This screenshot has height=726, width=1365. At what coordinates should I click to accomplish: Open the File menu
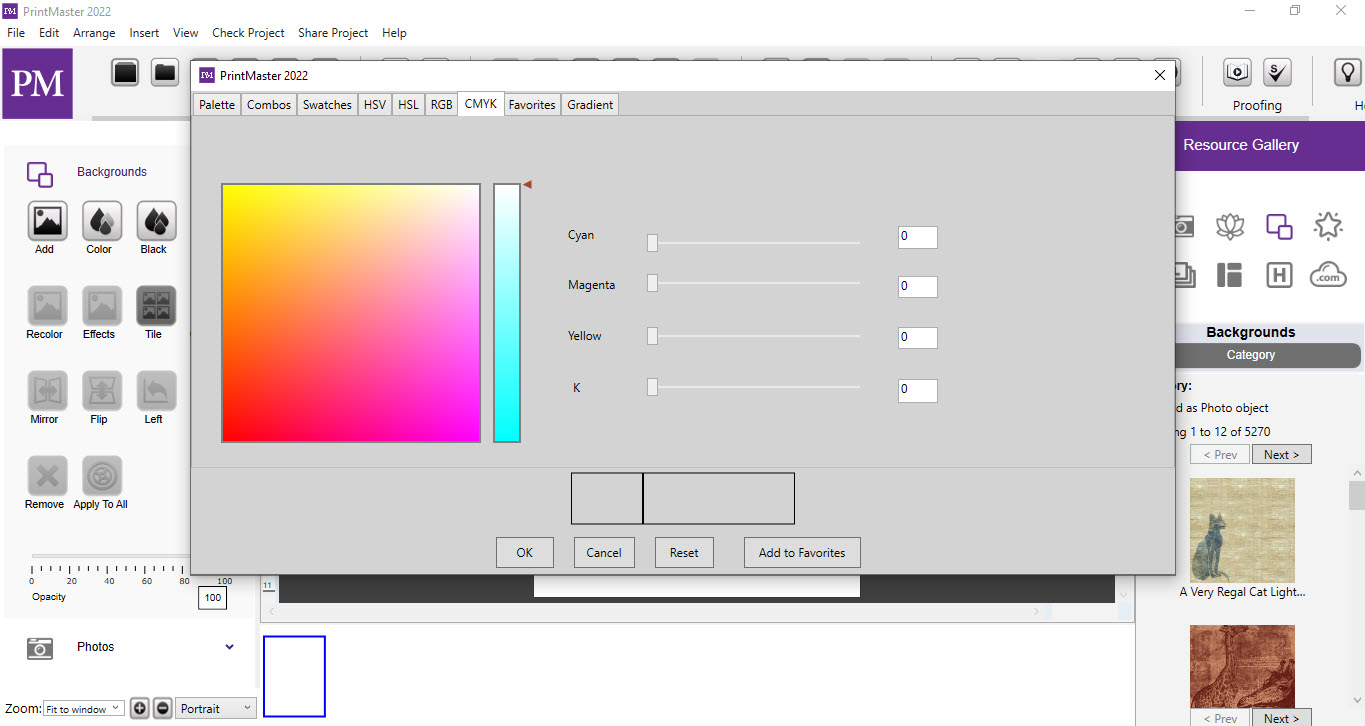16,33
